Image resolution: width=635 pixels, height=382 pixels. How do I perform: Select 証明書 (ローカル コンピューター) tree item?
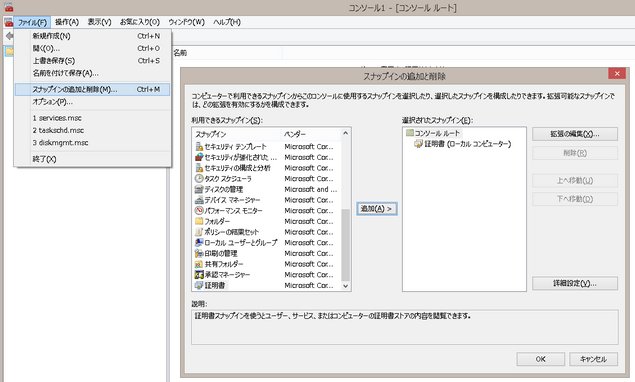[x=468, y=144]
